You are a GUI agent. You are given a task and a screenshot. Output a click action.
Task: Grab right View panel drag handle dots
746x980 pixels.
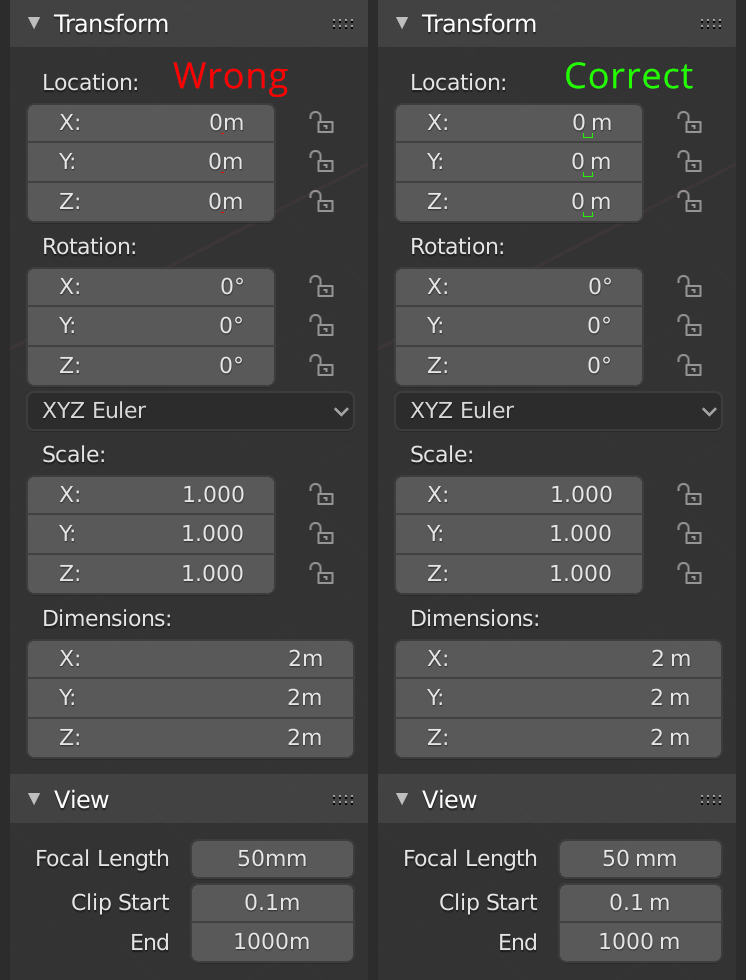coord(711,799)
